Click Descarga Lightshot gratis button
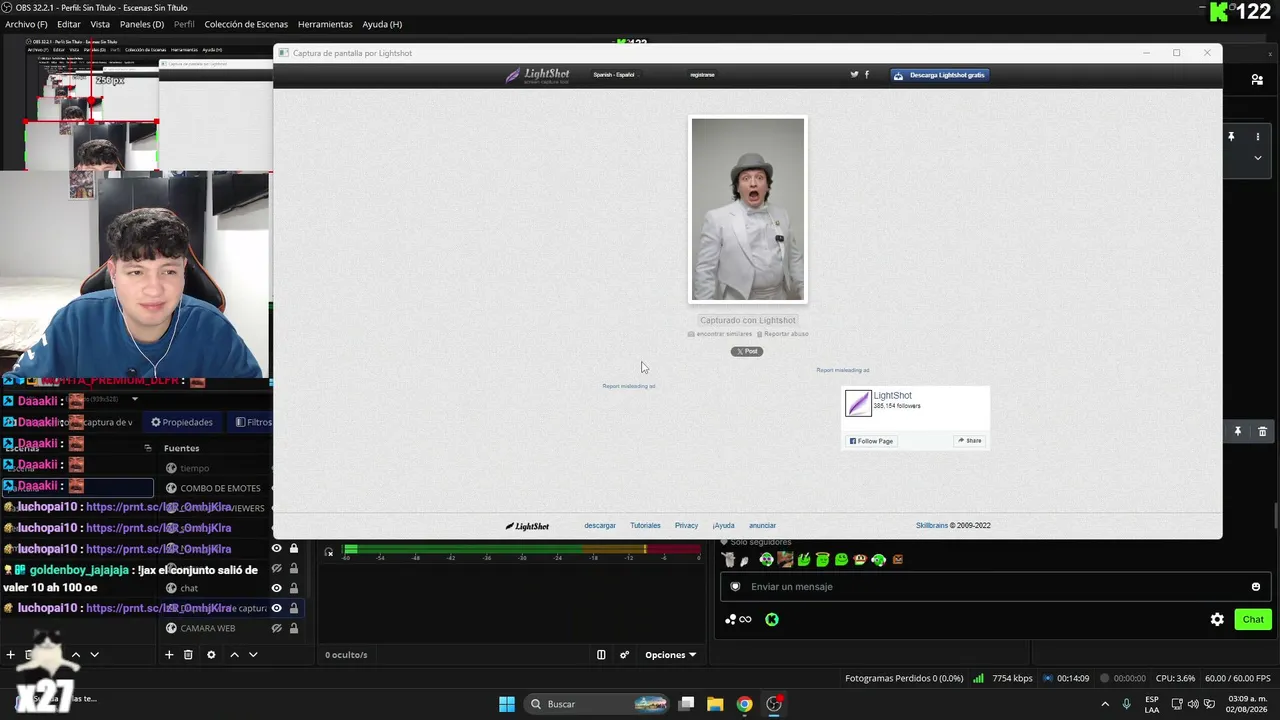The width and height of the screenshot is (1280, 720). coord(940,75)
